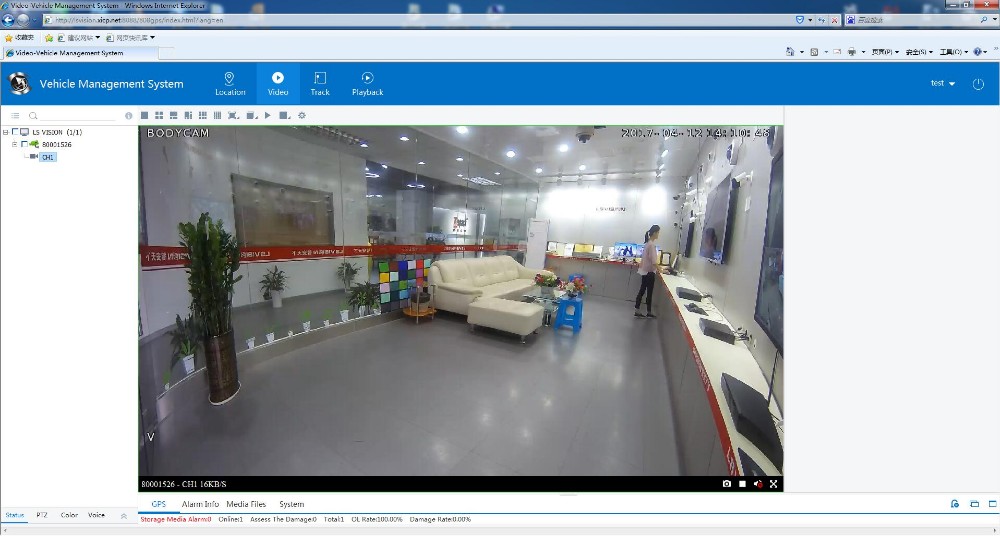Viewport: 1000px width, 536px height.
Task: Capture a snapshot with the camera icon
Action: point(726,484)
